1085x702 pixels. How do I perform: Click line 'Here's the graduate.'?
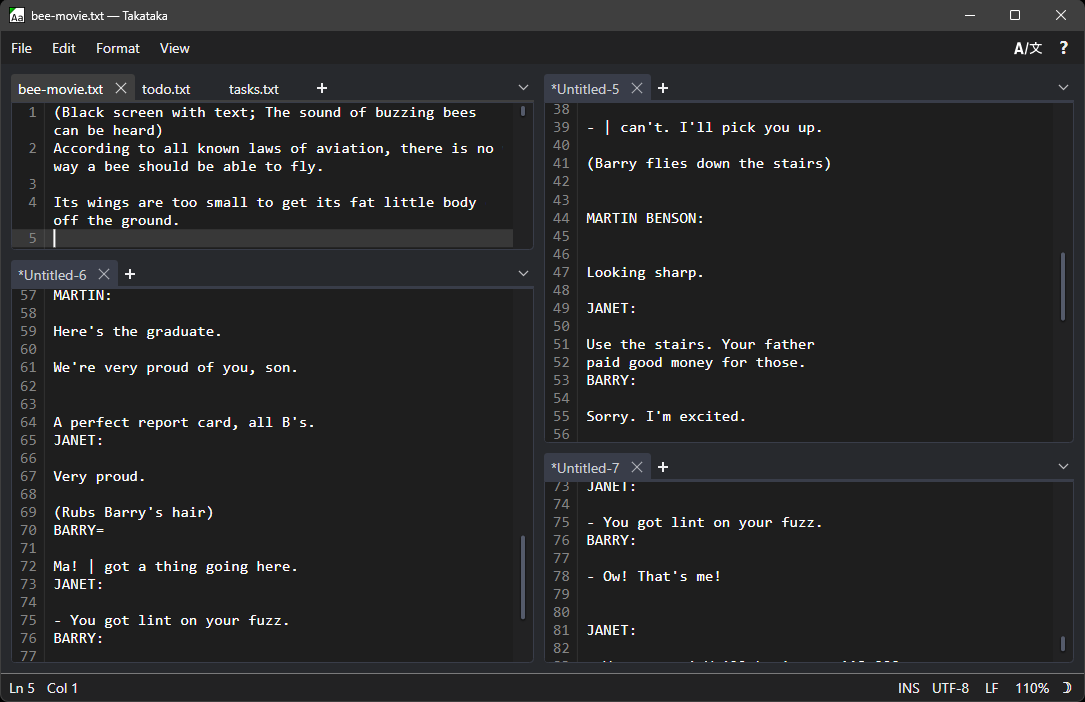[x=137, y=331]
